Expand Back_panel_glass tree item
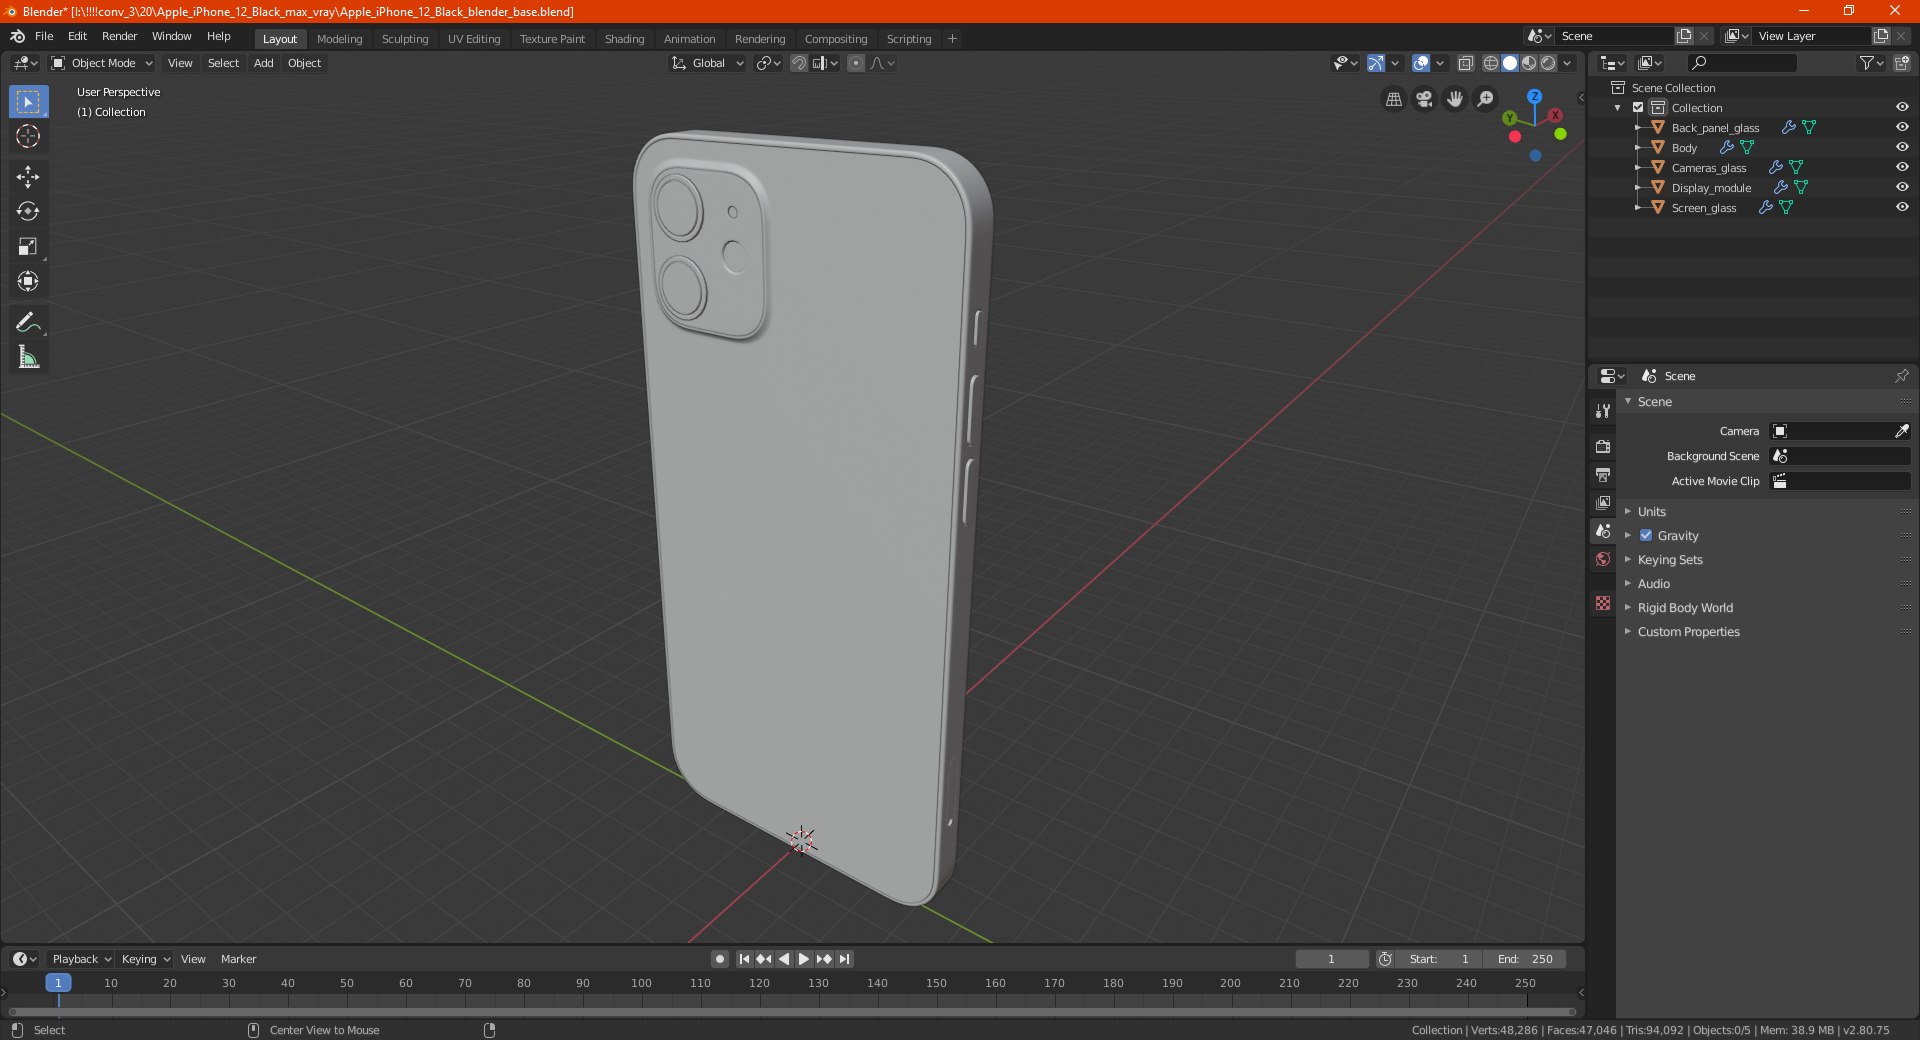 (x=1637, y=127)
